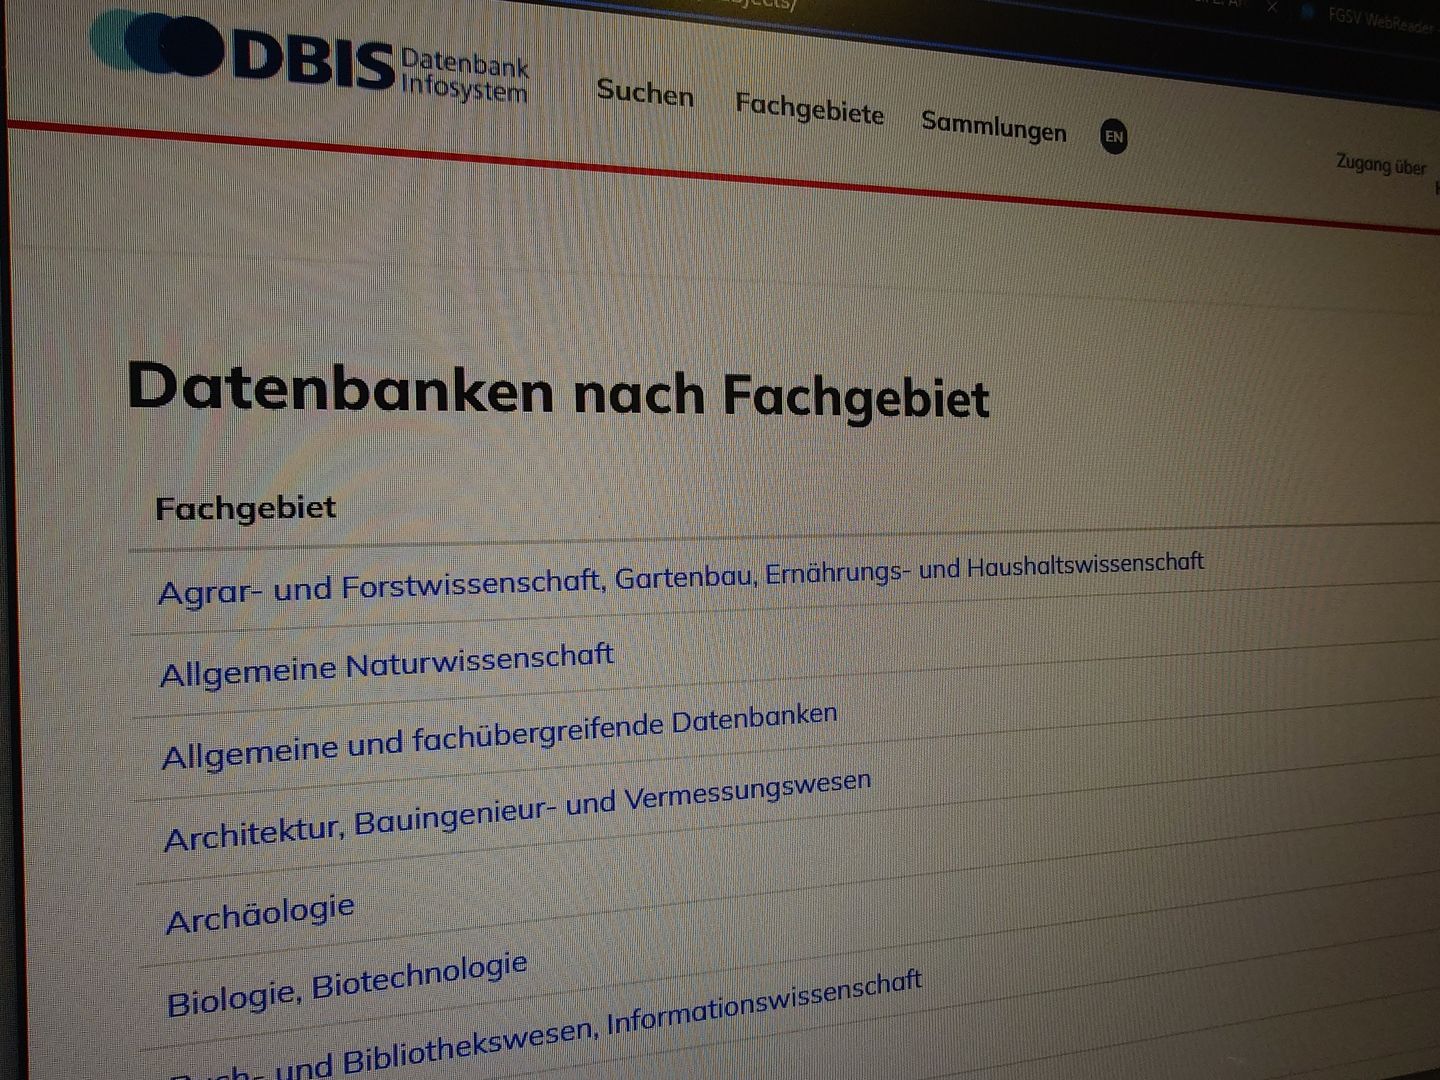Open the Suchen menu item
1440x1080 pixels.
645,92
